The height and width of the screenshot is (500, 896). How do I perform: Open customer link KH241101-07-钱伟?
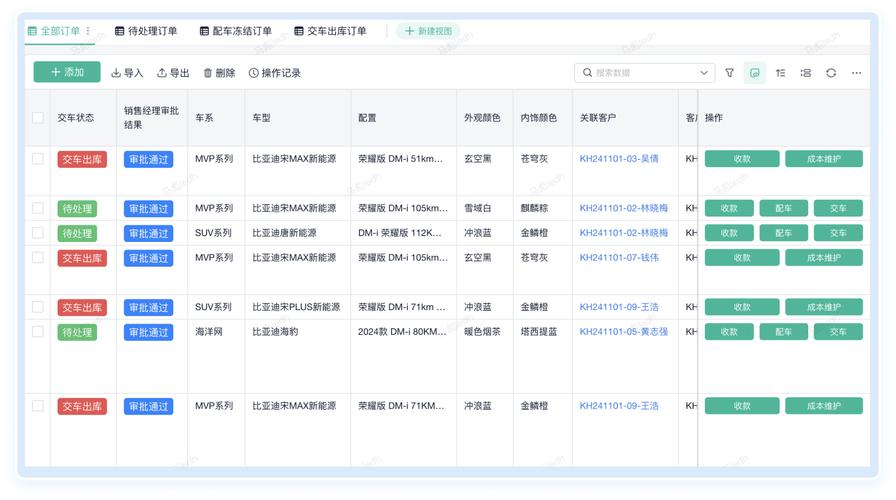pos(619,258)
